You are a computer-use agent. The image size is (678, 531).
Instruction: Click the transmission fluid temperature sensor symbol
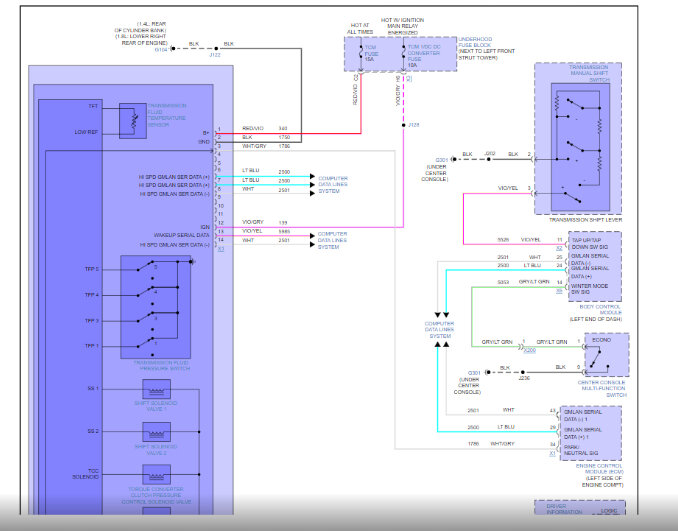[x=130, y=119]
